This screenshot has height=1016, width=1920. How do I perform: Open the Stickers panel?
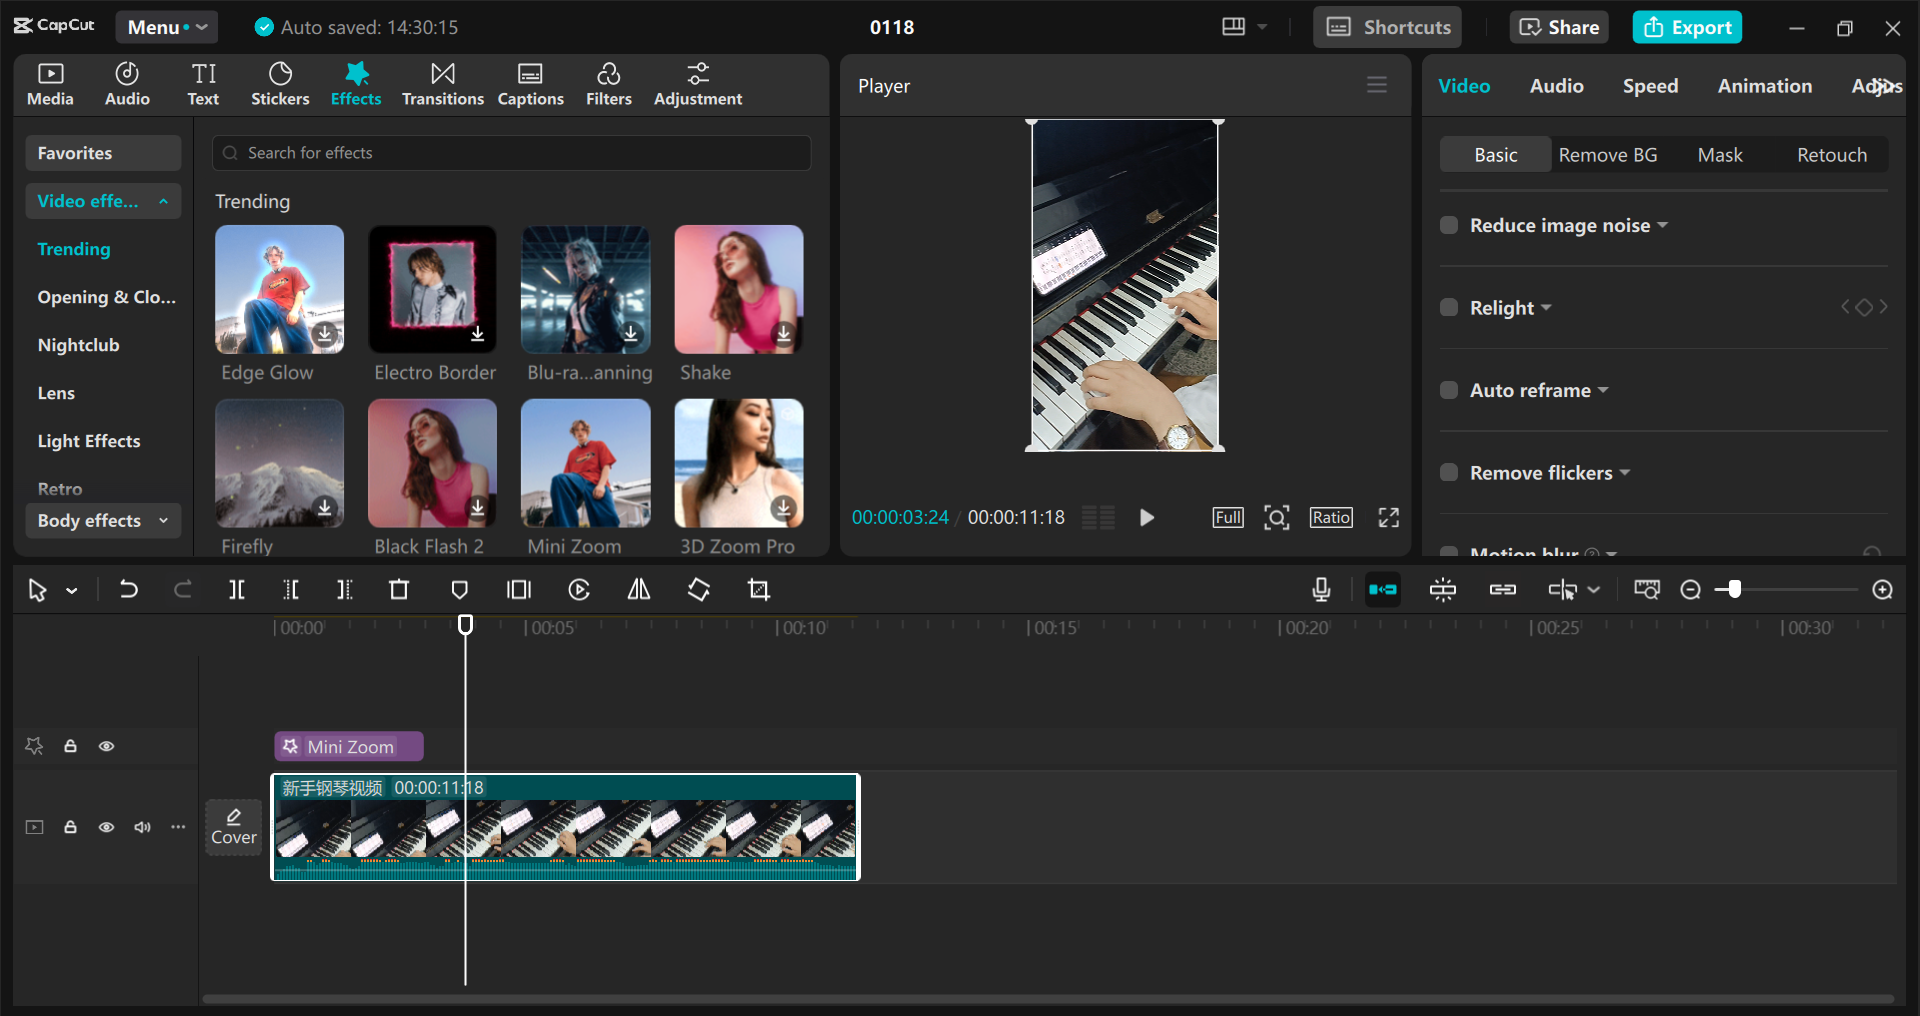coord(280,83)
